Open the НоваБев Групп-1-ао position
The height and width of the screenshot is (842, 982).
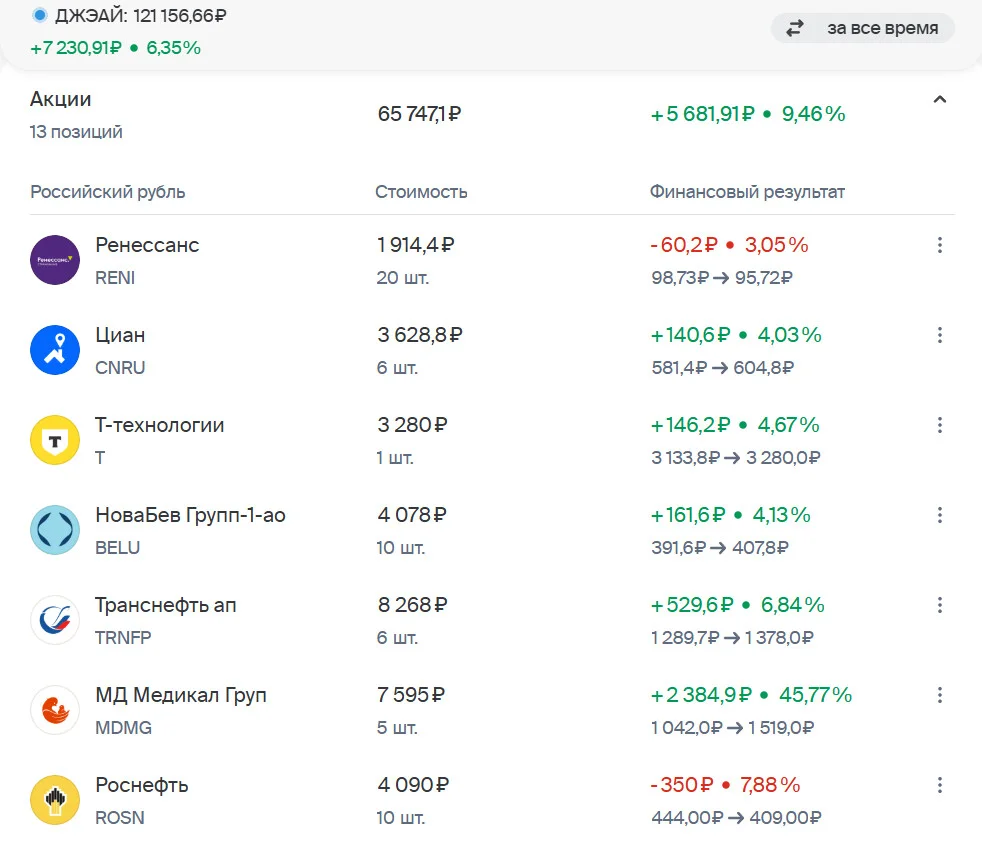[492, 530]
